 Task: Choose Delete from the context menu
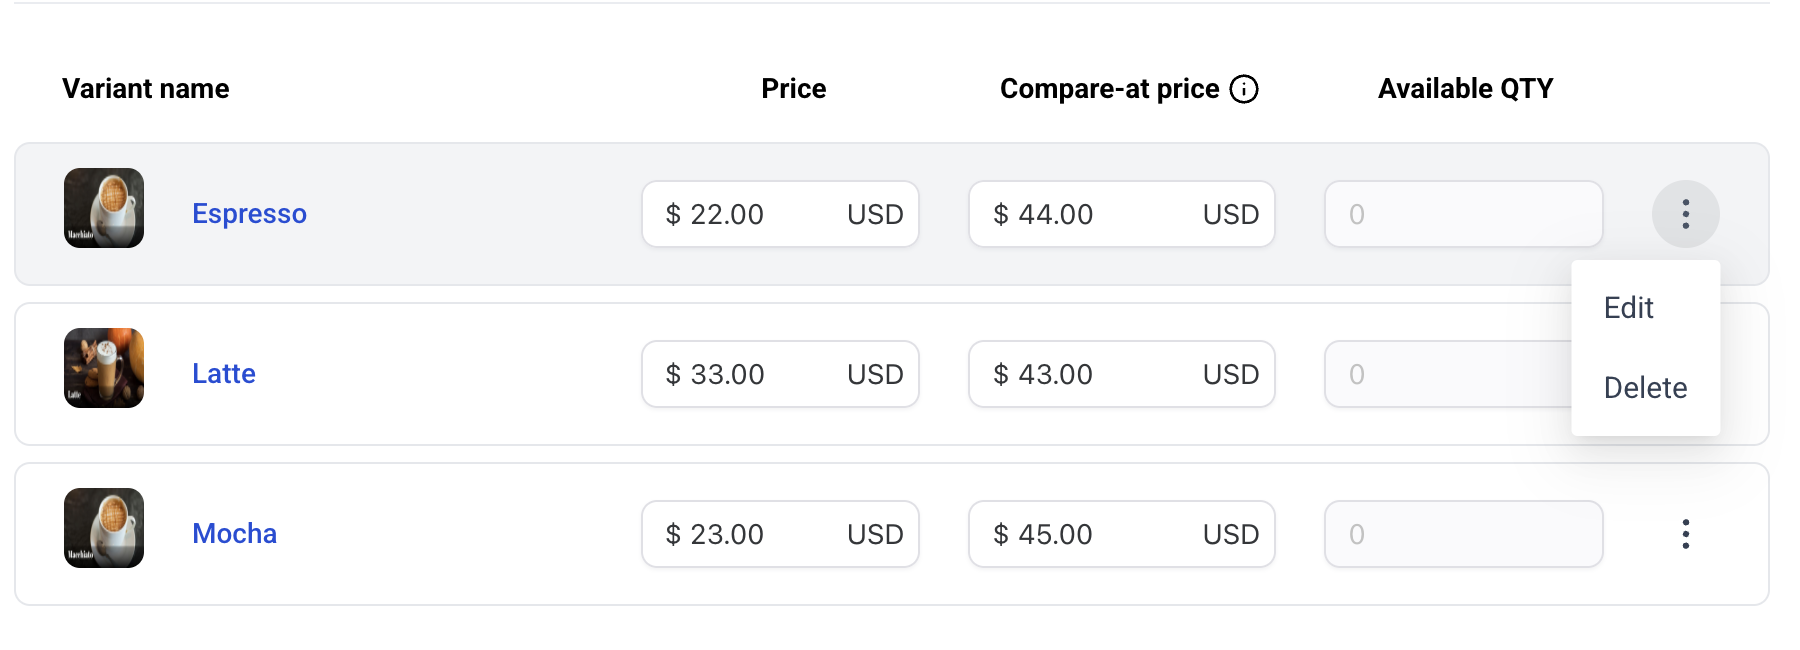(x=1645, y=388)
